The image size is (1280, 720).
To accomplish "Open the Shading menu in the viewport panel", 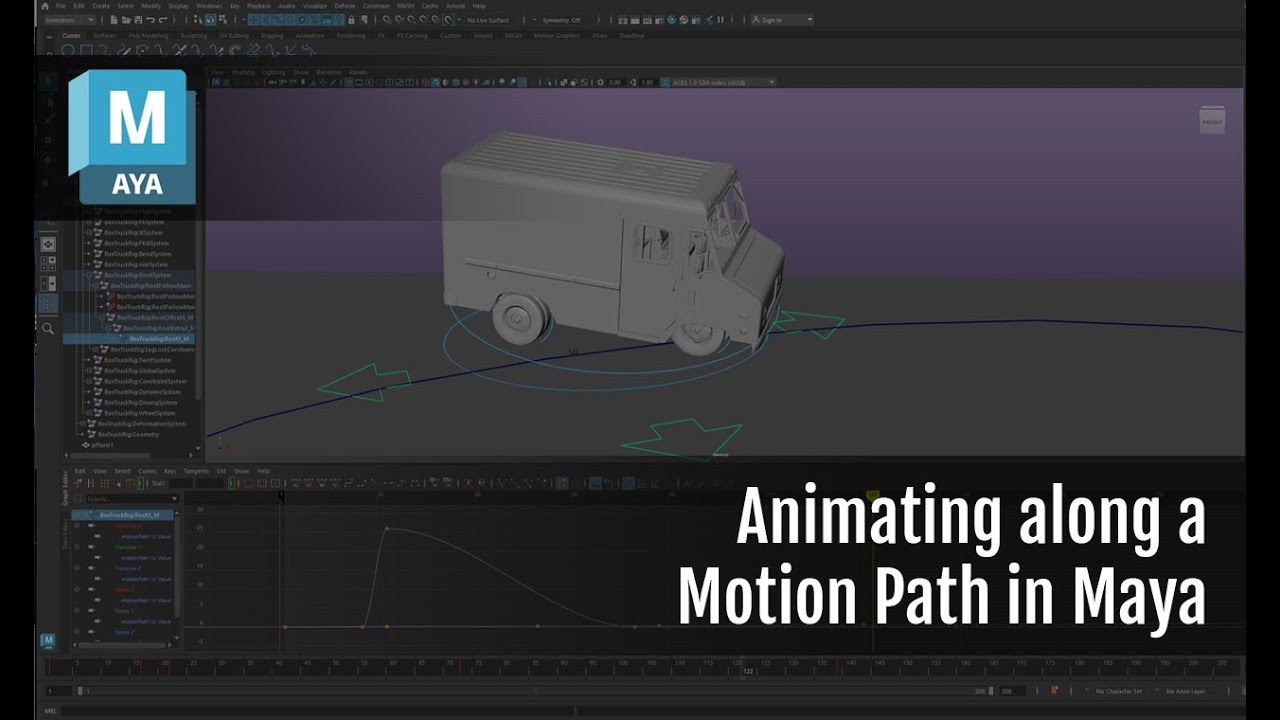I will pyautogui.click(x=243, y=72).
